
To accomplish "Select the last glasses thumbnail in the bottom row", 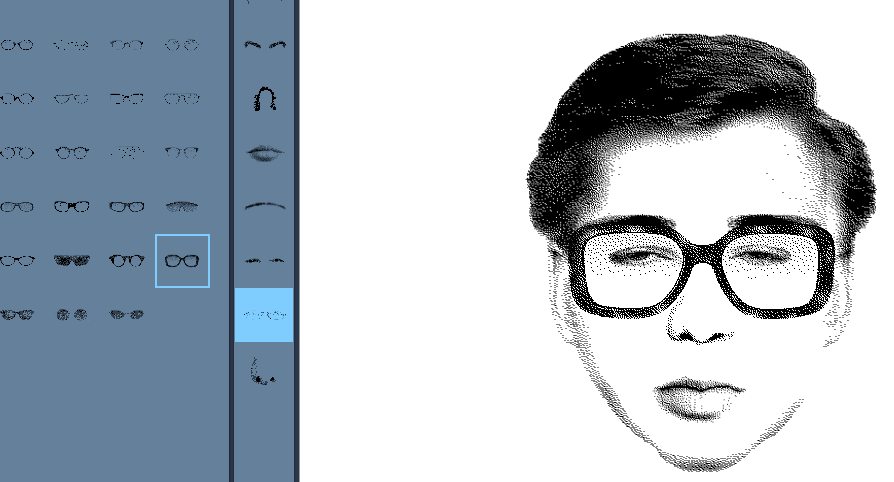I will [x=127, y=314].
